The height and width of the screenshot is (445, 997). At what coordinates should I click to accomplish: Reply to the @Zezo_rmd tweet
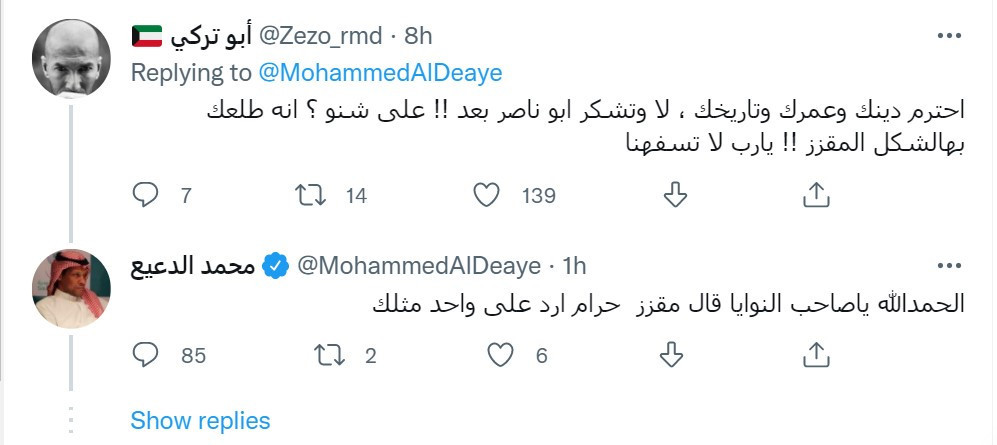tap(145, 195)
